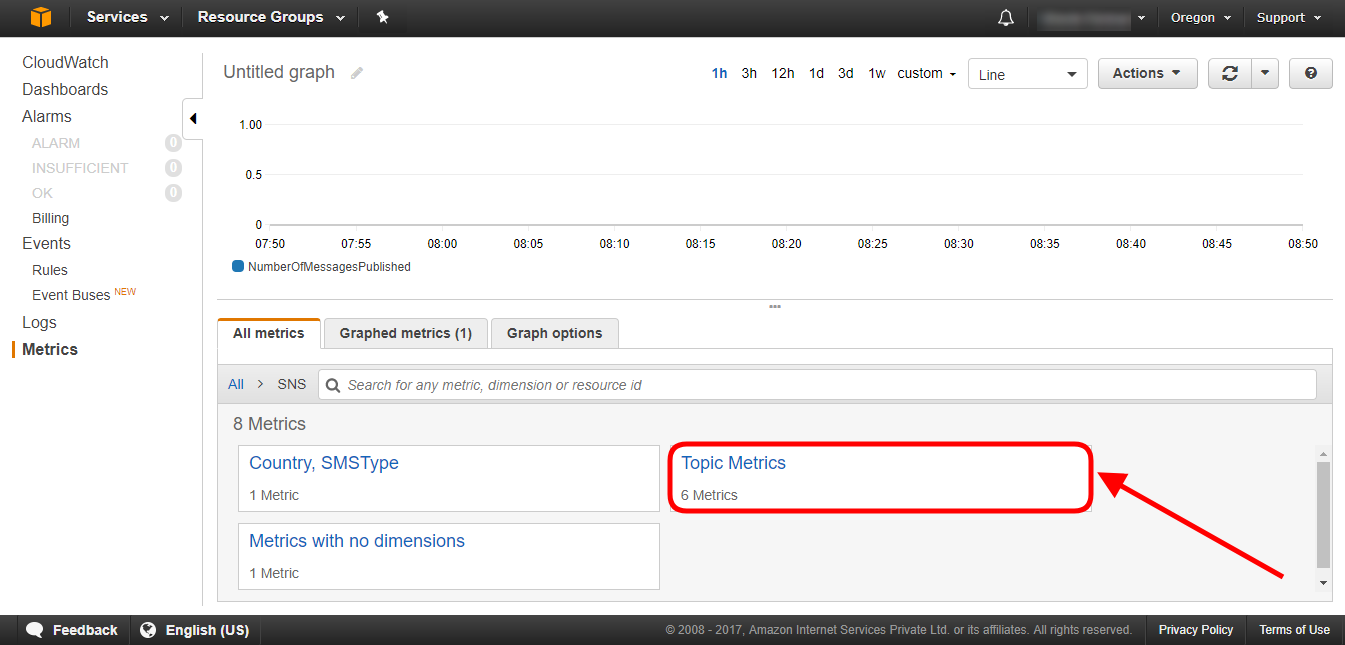Open Dashboards in sidebar
Viewport: 1345px width, 645px height.
pos(65,89)
